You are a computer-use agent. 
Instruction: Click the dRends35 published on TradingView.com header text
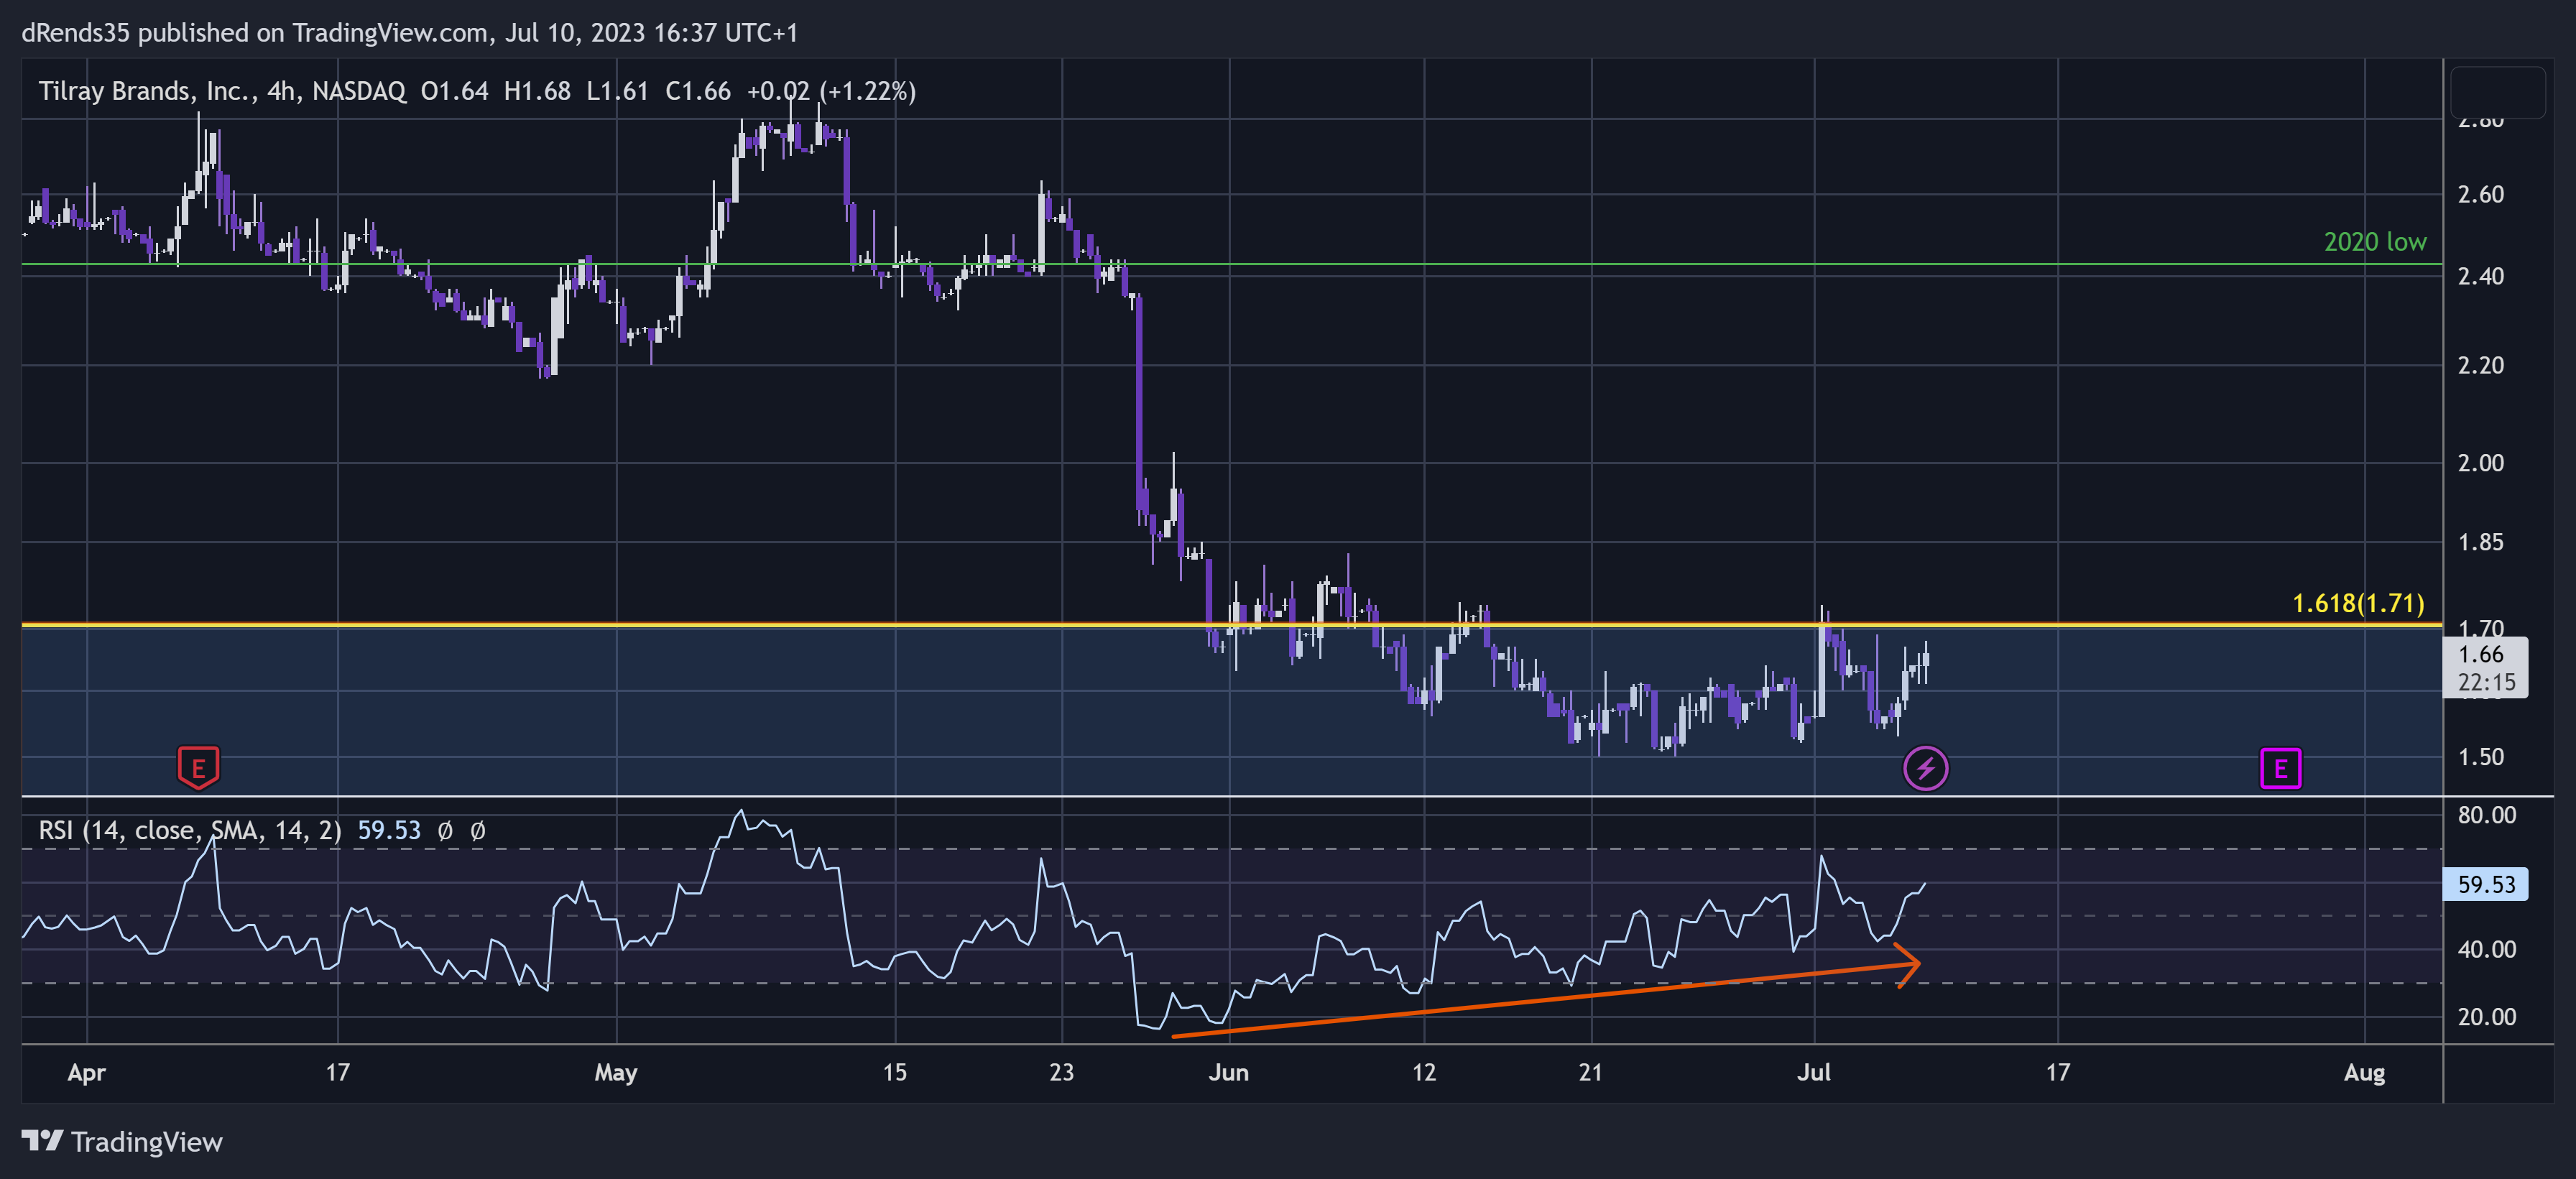(409, 33)
